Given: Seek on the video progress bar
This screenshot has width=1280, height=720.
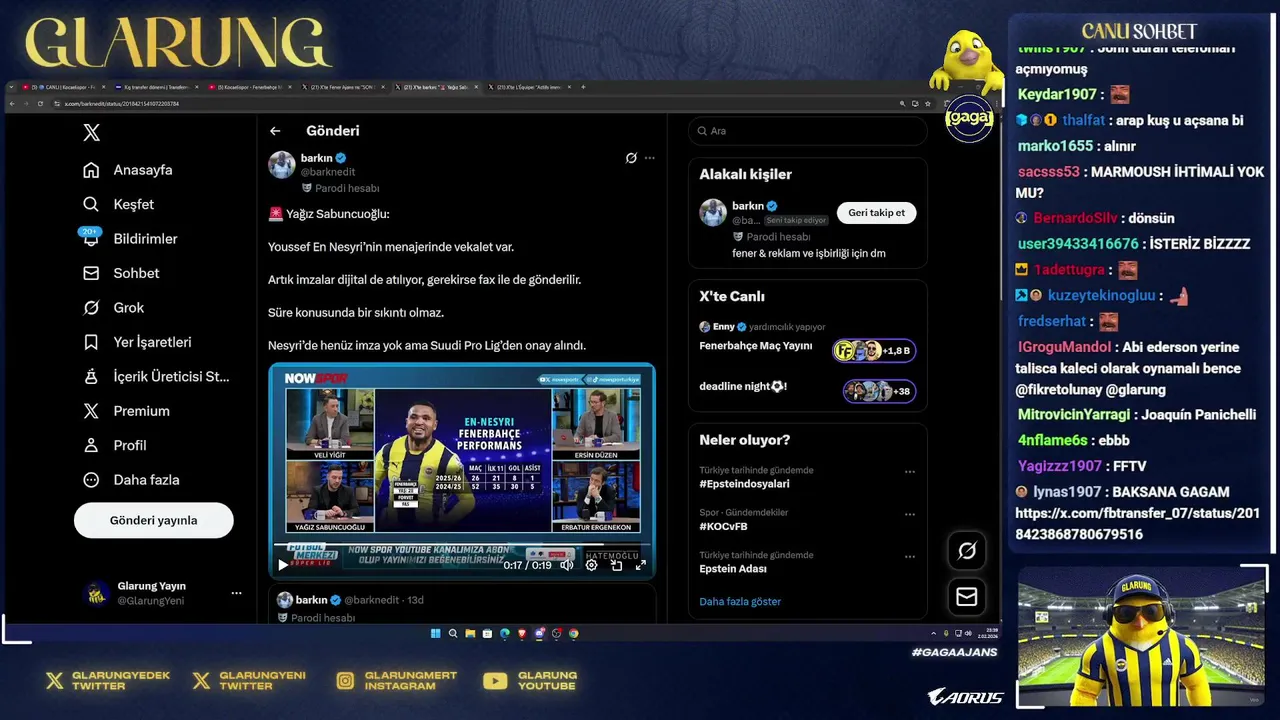Looking at the screenshot, I should coord(462,546).
